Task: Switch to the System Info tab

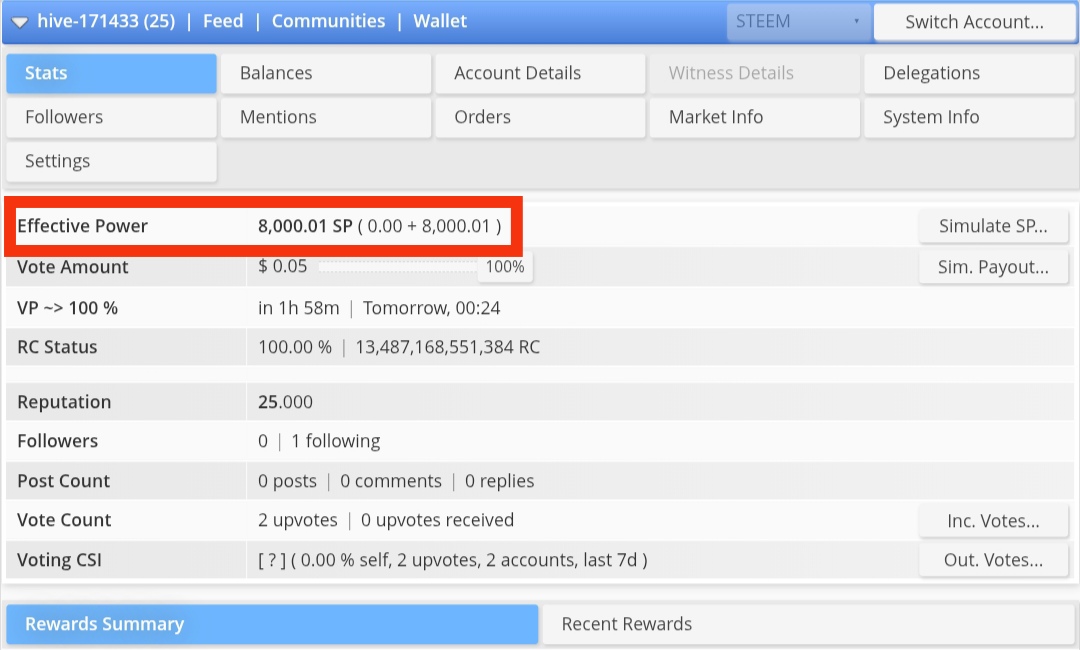Action: coord(969,118)
